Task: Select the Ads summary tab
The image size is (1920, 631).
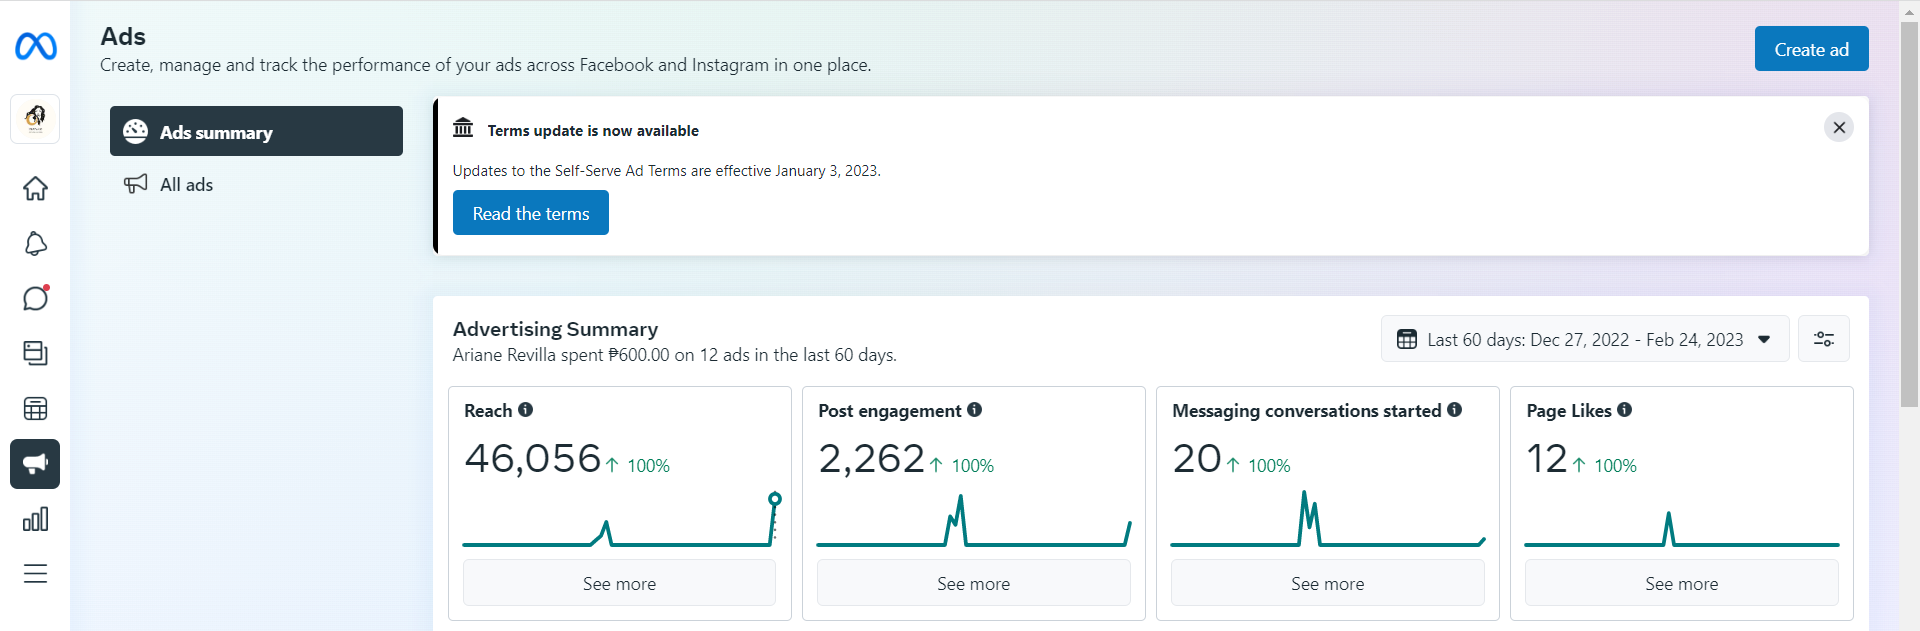Action: (x=256, y=131)
